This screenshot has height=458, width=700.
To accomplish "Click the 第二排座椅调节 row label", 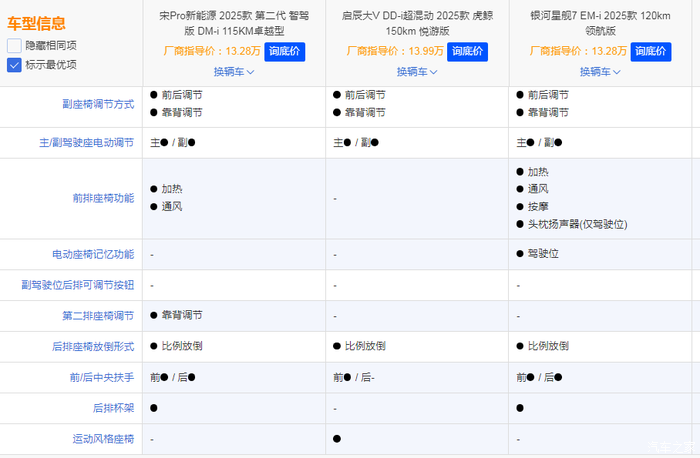I will (x=98, y=316).
